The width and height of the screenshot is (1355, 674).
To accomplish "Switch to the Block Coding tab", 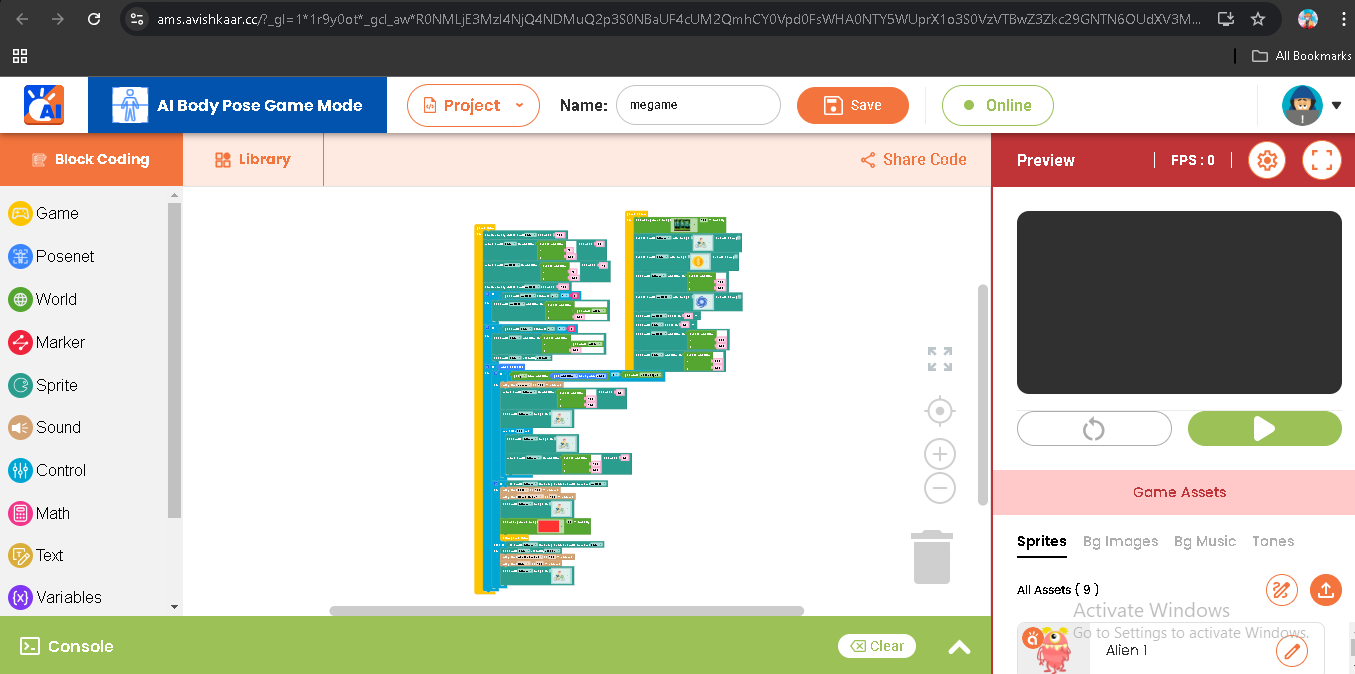I will (91, 159).
